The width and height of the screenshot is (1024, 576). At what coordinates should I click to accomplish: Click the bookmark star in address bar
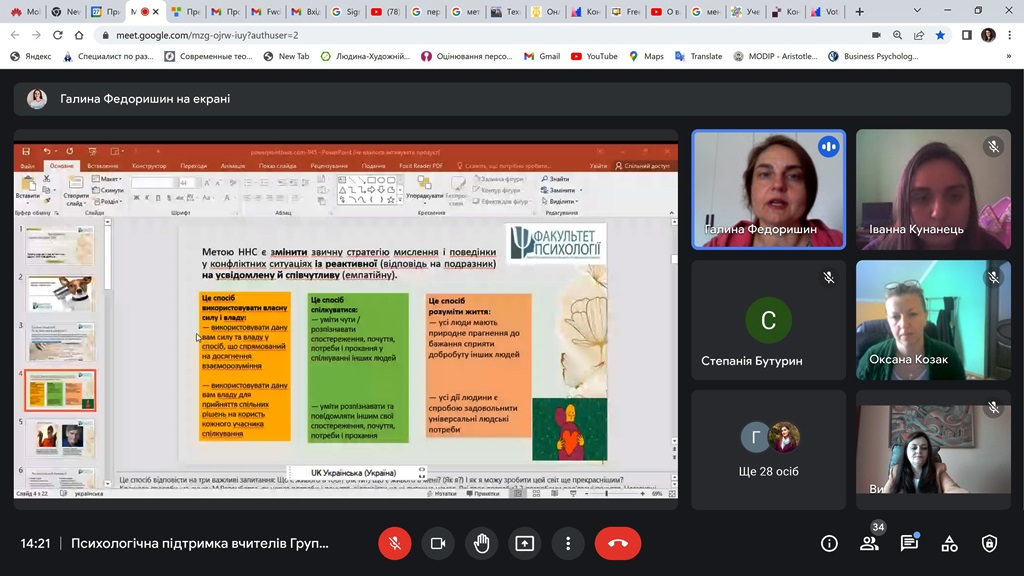click(x=940, y=34)
